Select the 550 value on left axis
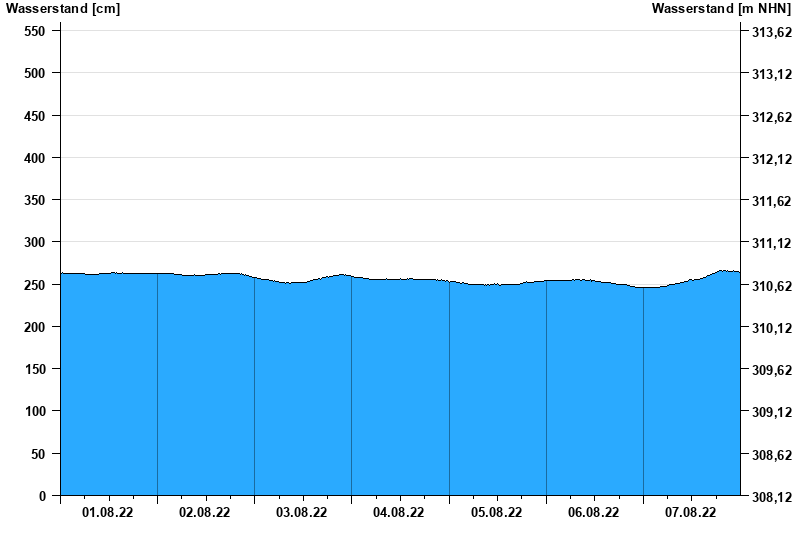Image resolution: width=800 pixels, height=550 pixels. (x=35, y=31)
